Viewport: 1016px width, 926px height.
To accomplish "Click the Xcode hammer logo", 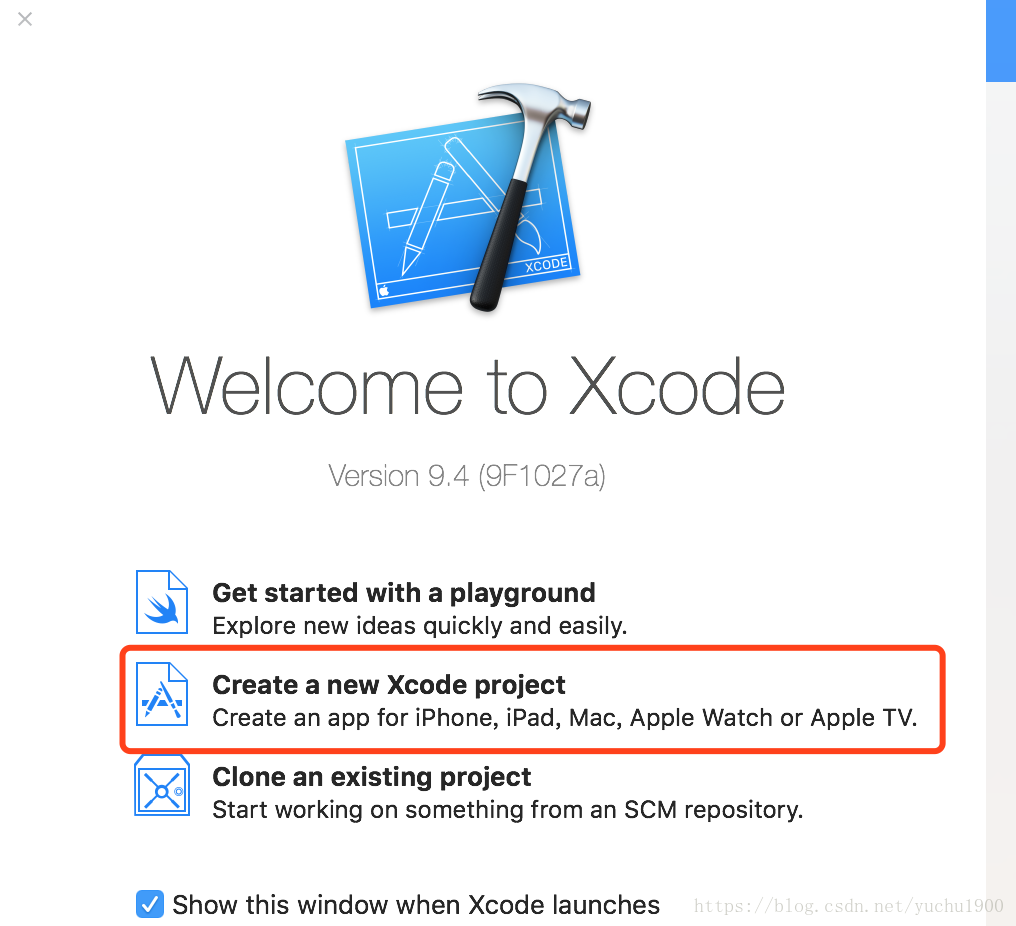I will tap(467, 196).
